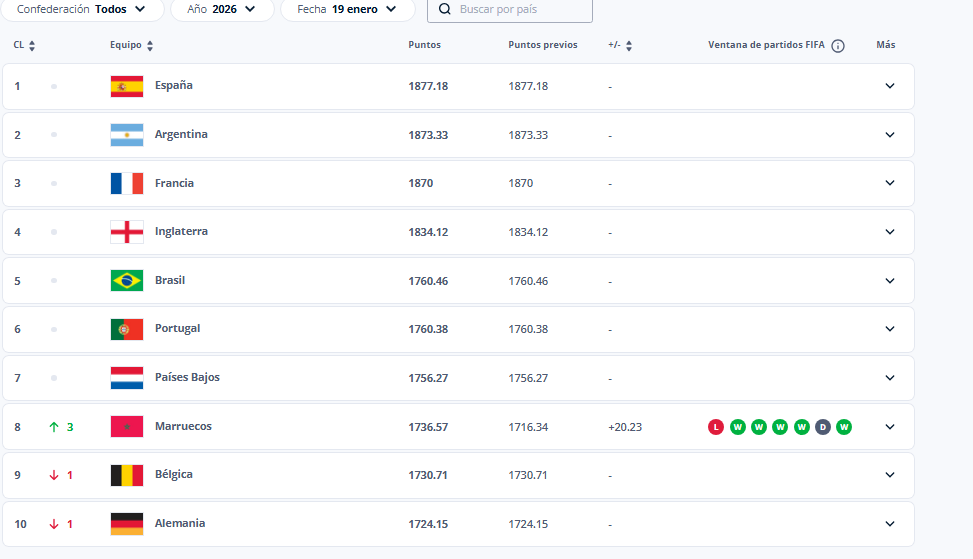This screenshot has height=559, width=973.
Task: Click the info icon beside Ventana de partidos FIFA
Action: (838, 45)
